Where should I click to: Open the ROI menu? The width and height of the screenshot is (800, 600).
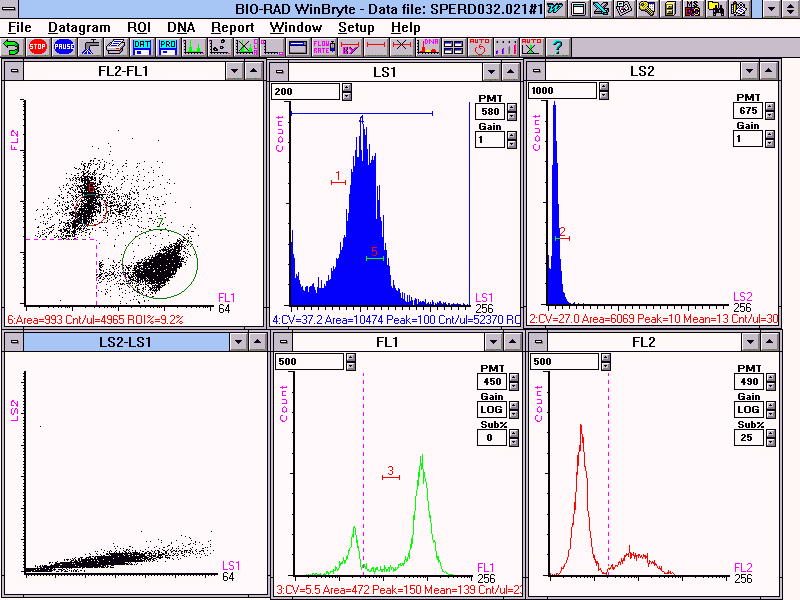[139, 28]
